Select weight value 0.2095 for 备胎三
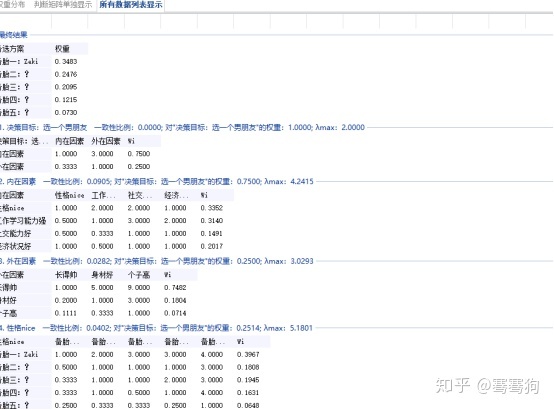554x410 pixels. [x=66, y=87]
